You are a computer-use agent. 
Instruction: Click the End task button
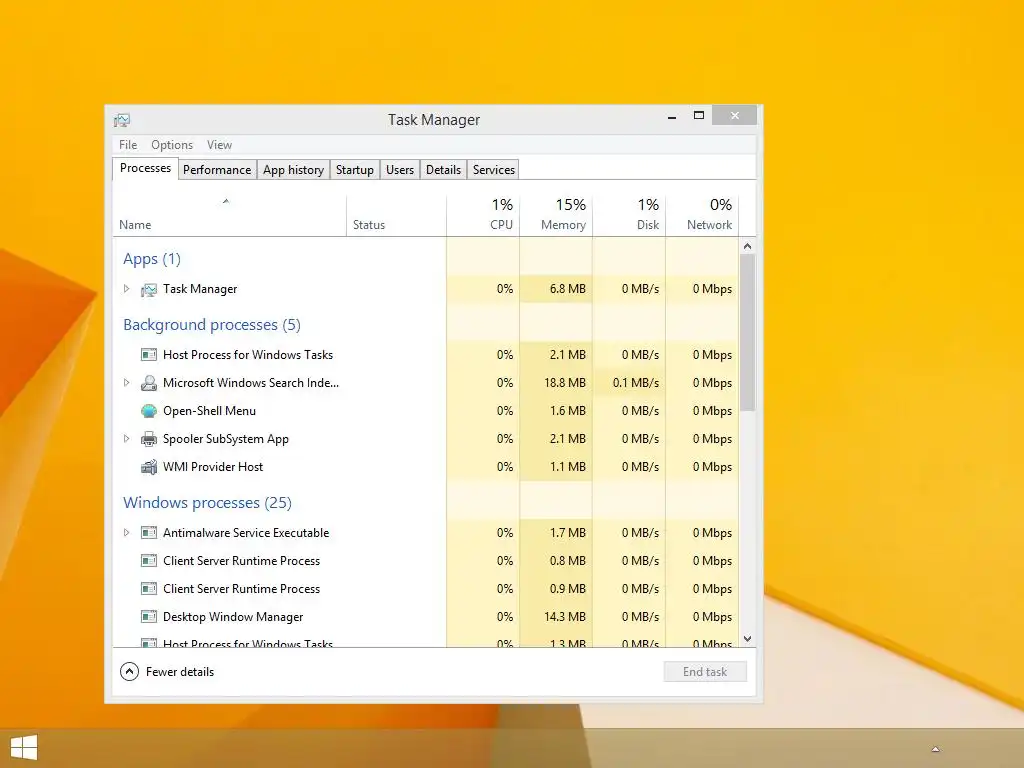click(x=705, y=672)
